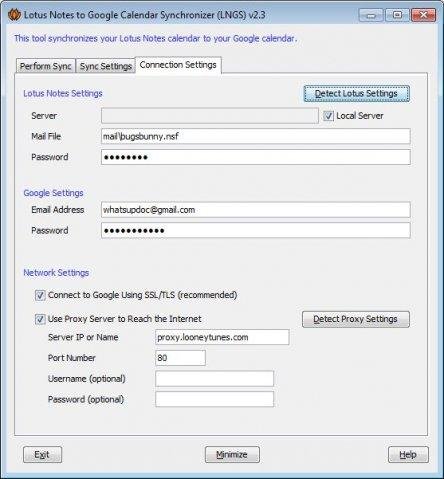Click Detect Proxy Settings button
This screenshot has height=479, width=444.
tap(356, 319)
